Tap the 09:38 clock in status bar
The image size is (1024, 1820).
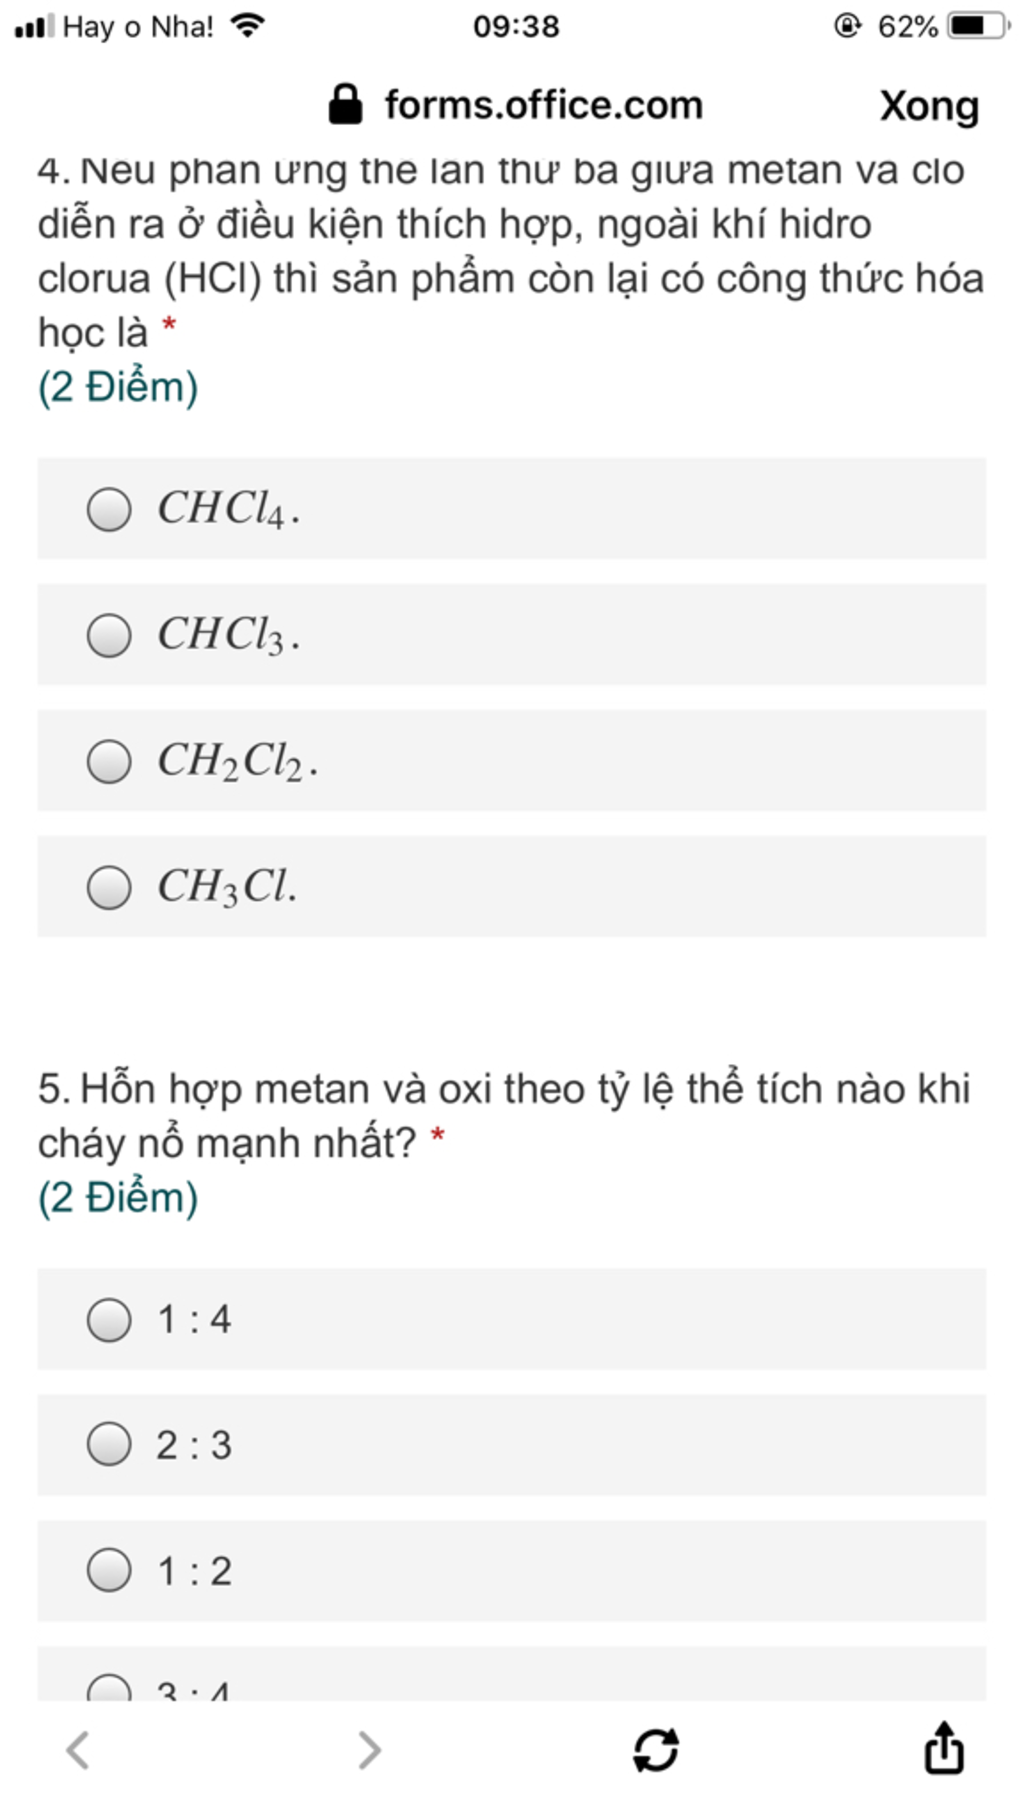point(516,26)
